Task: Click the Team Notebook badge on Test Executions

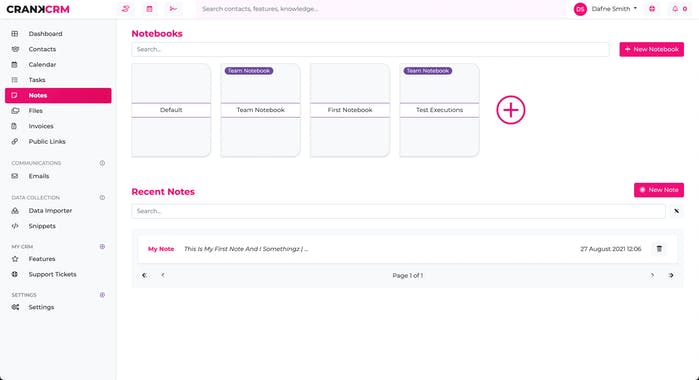Action: (428, 71)
